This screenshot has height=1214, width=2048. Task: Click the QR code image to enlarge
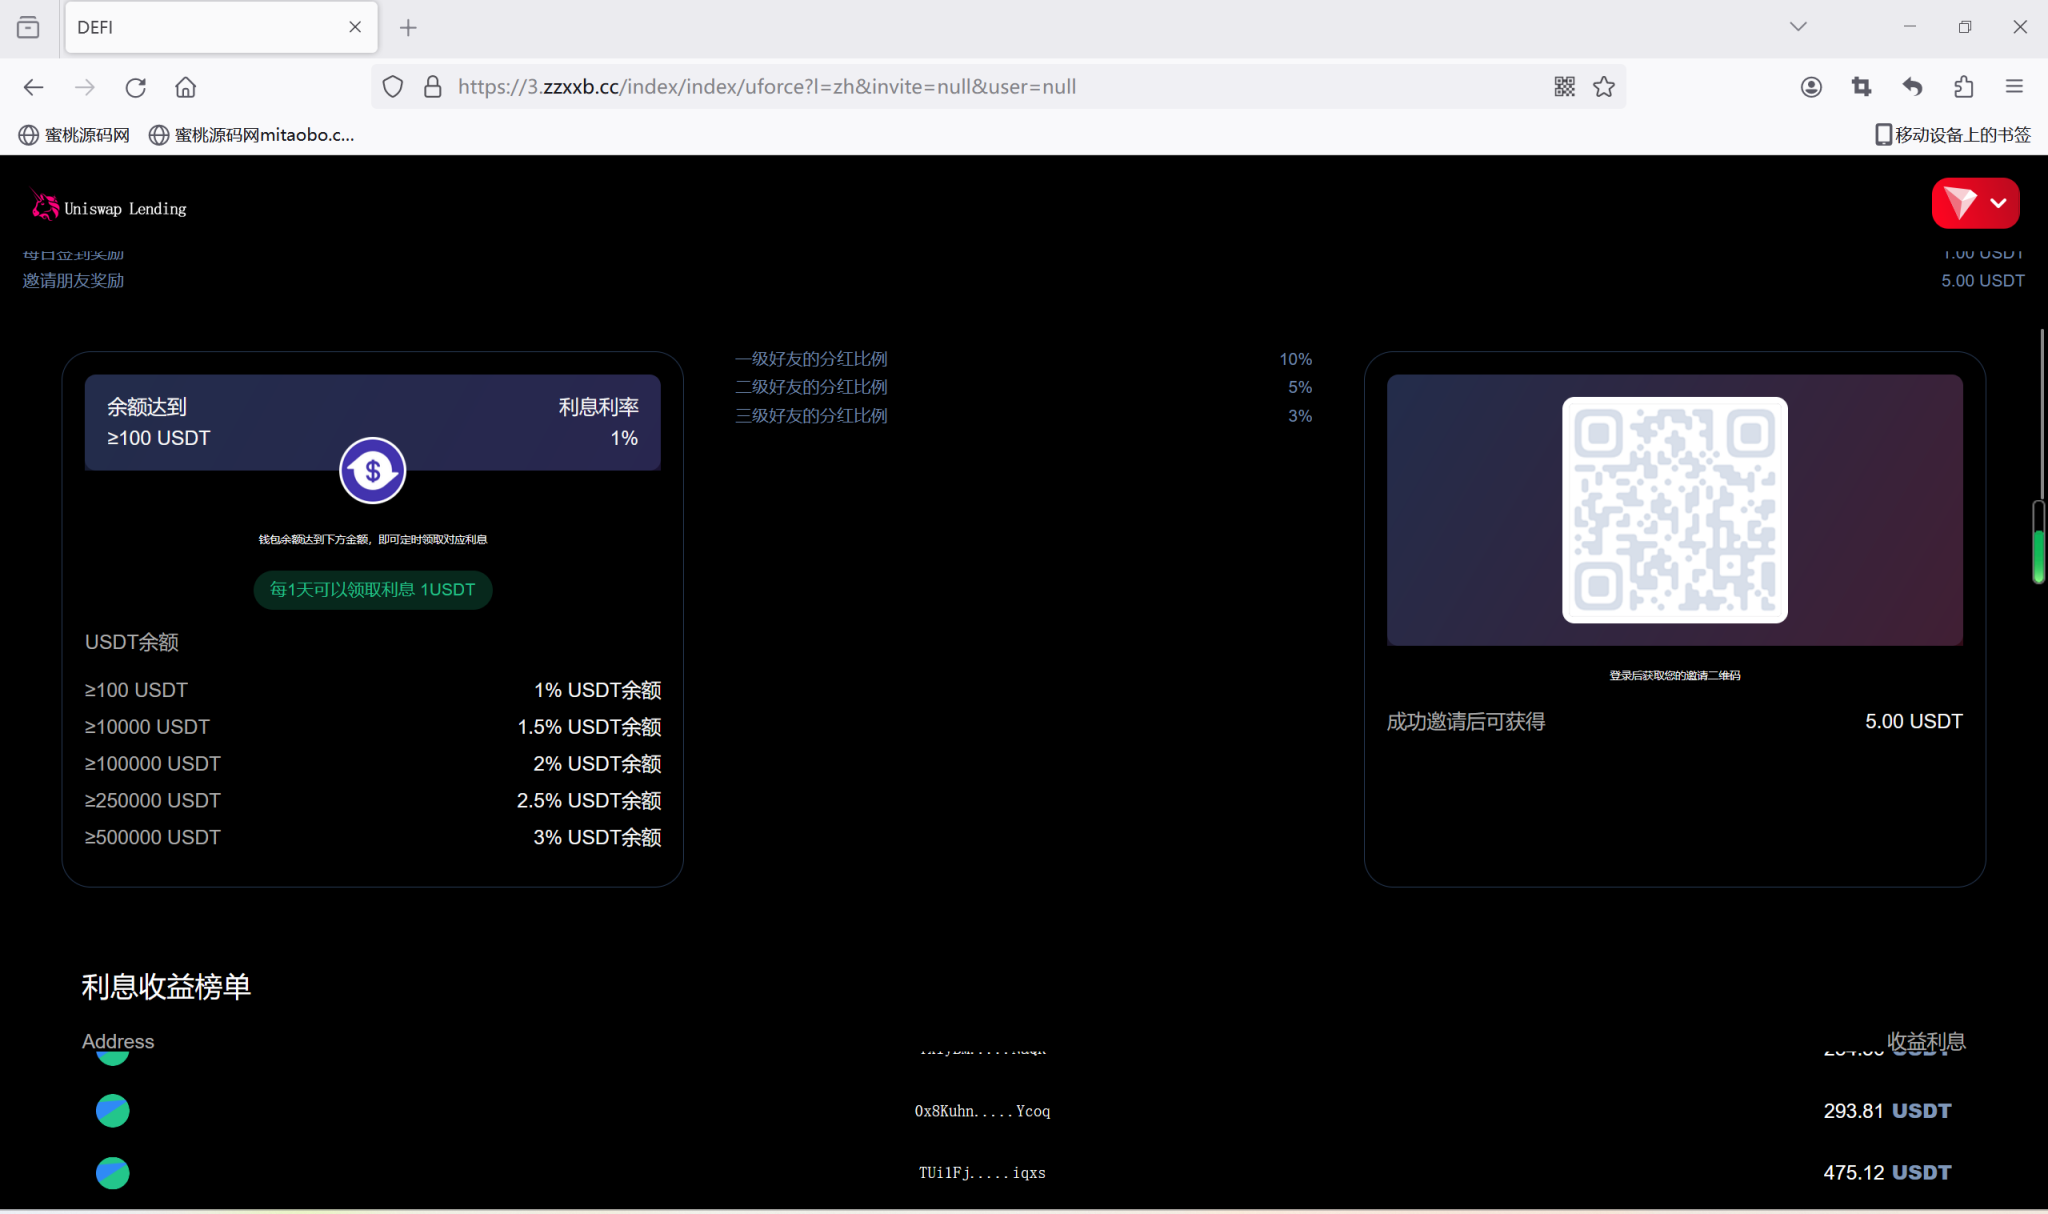coord(1674,509)
